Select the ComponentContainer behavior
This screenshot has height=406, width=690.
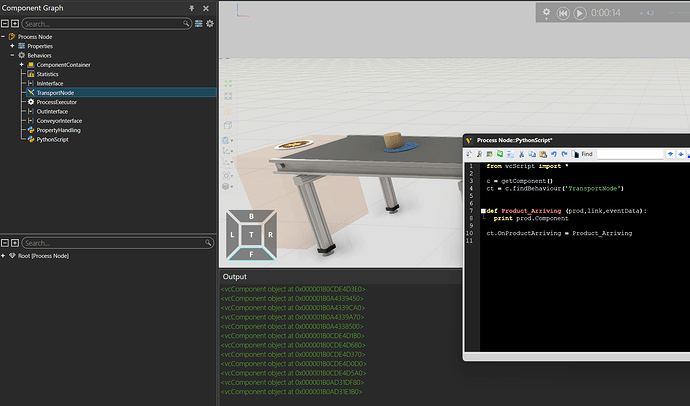pyautogui.click(x=63, y=65)
